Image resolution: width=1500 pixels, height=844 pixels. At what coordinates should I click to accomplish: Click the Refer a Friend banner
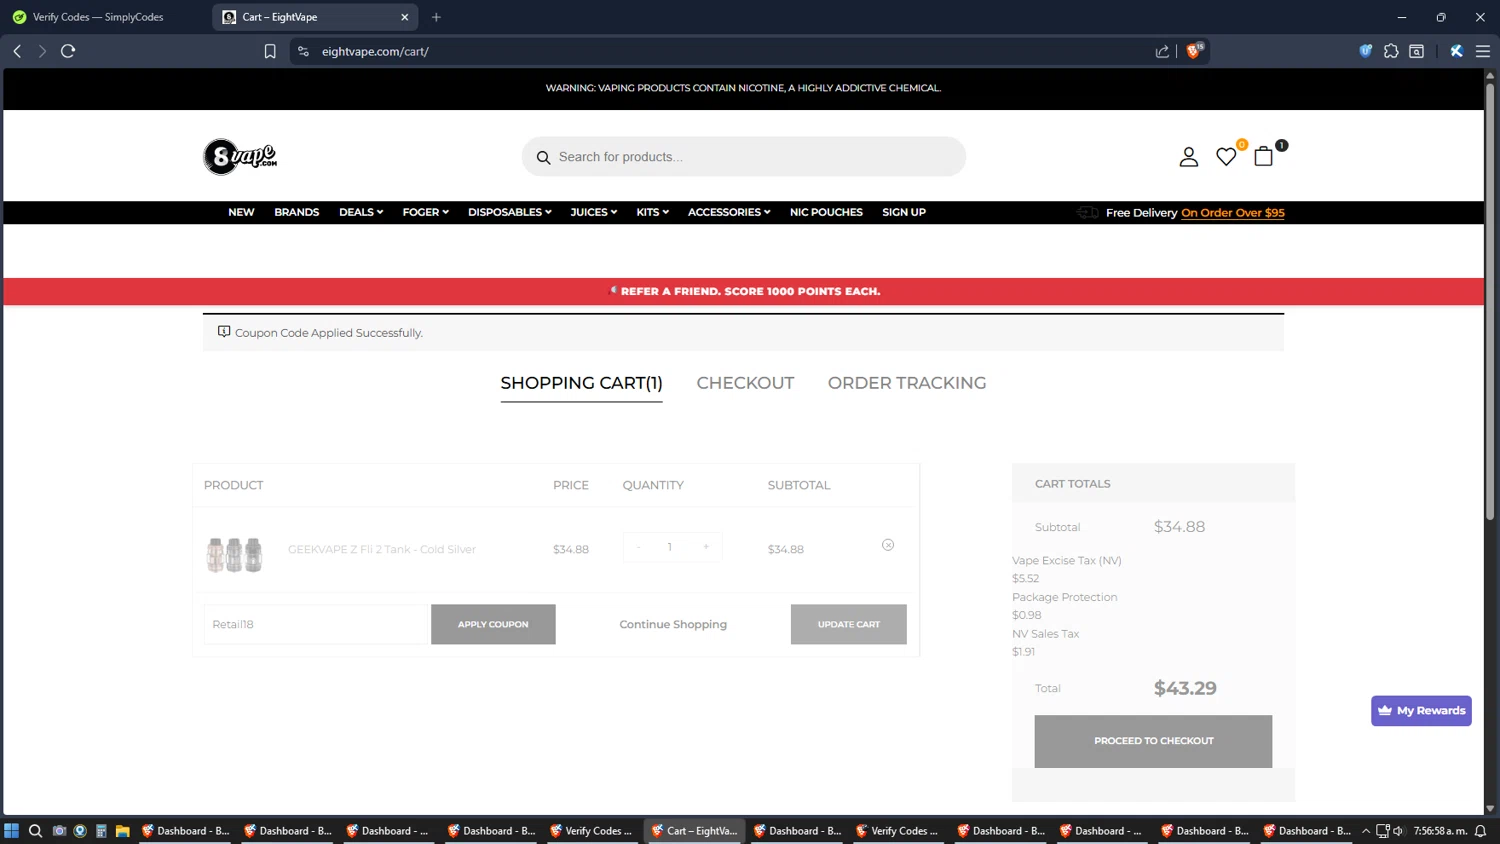[x=744, y=291]
